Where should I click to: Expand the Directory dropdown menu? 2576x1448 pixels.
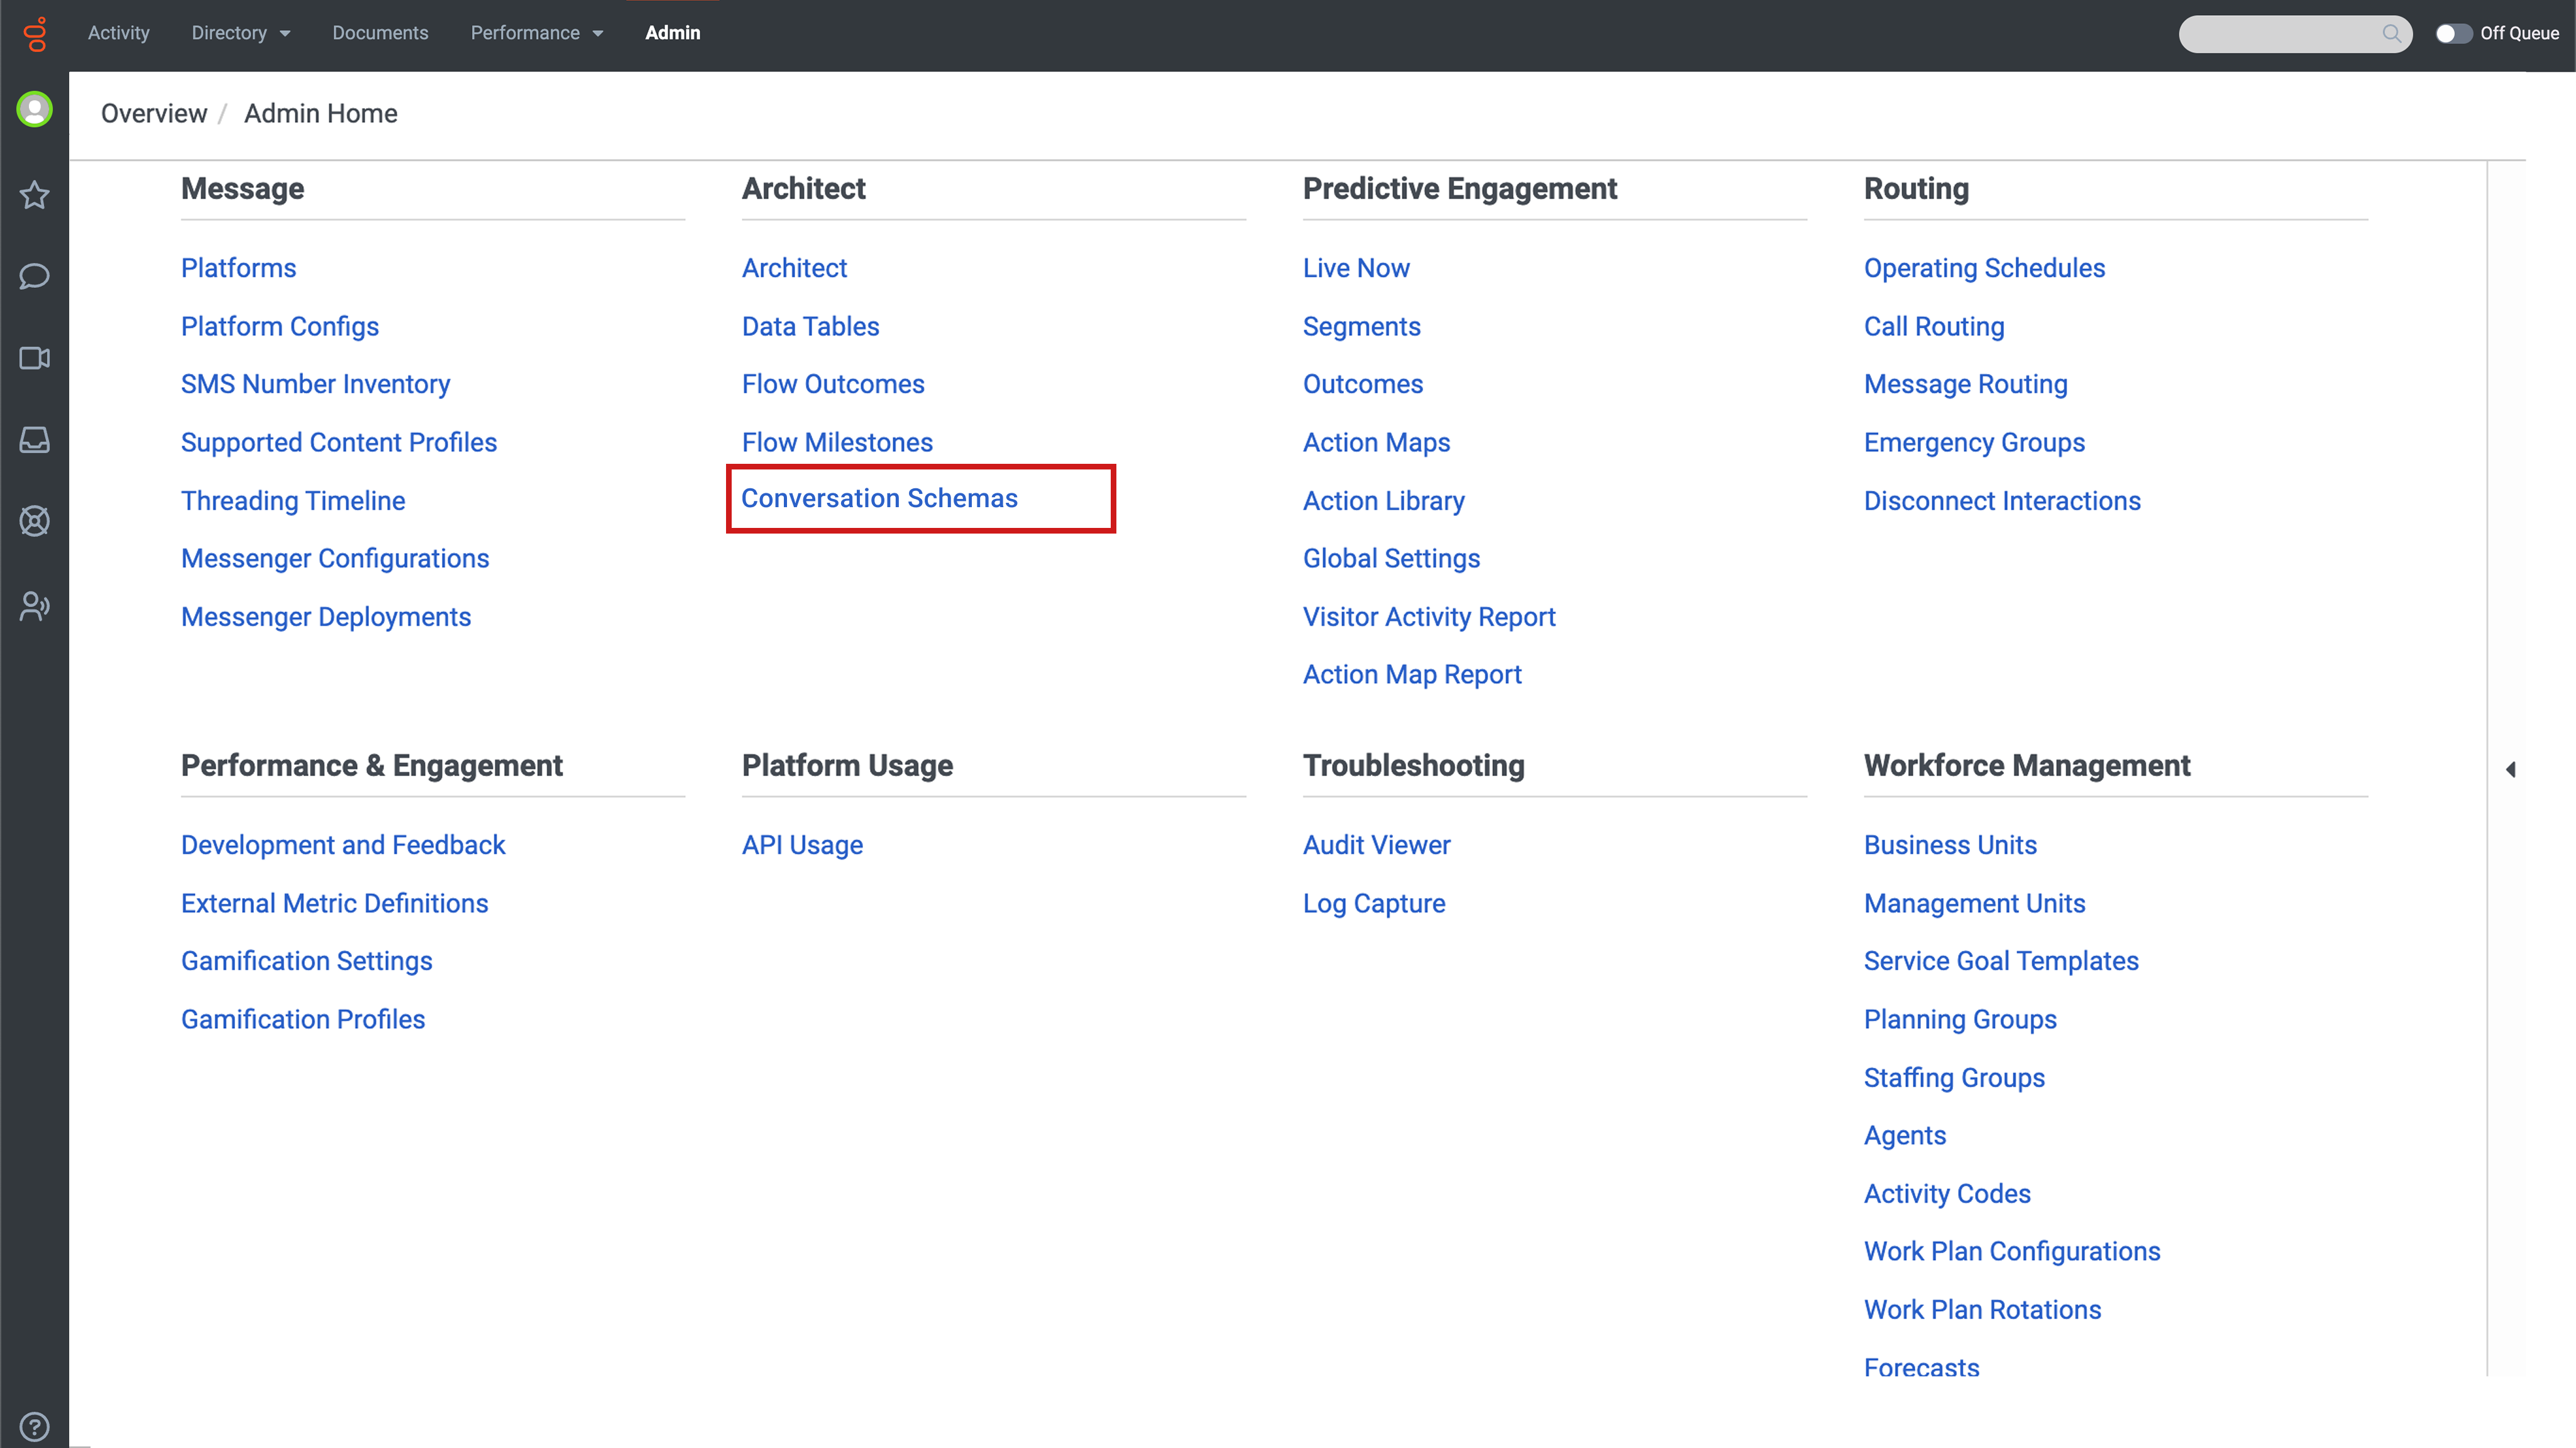240,33
